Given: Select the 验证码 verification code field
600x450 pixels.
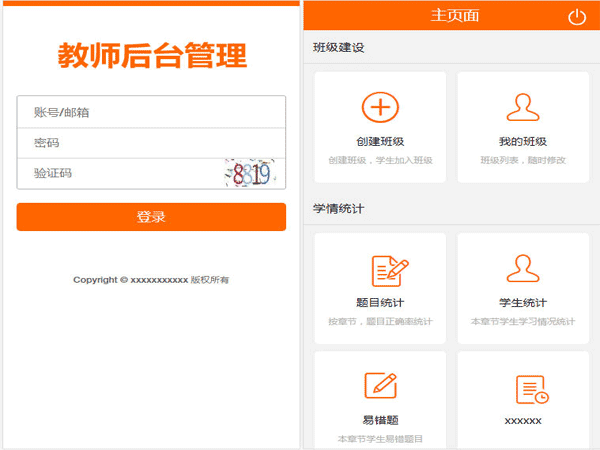Looking at the screenshot, I should [x=120, y=174].
